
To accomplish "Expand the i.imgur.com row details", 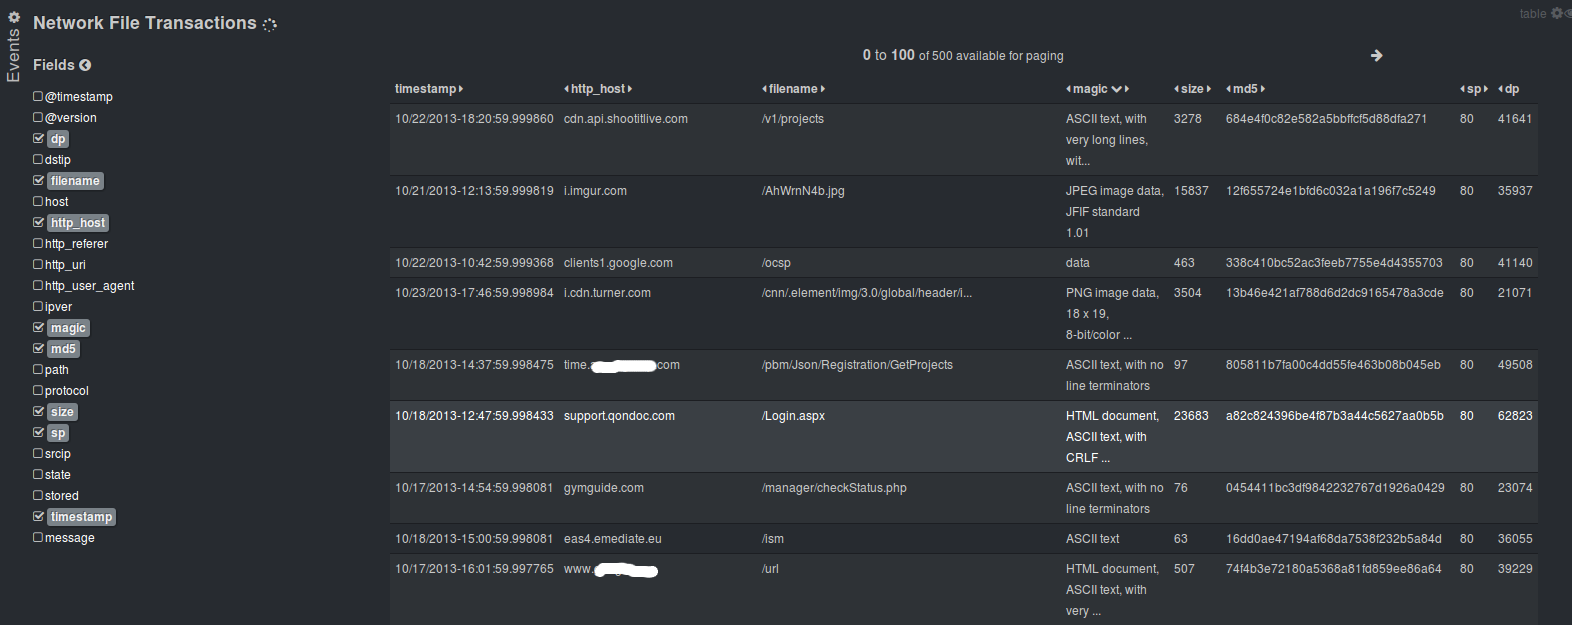I will 595,191.
